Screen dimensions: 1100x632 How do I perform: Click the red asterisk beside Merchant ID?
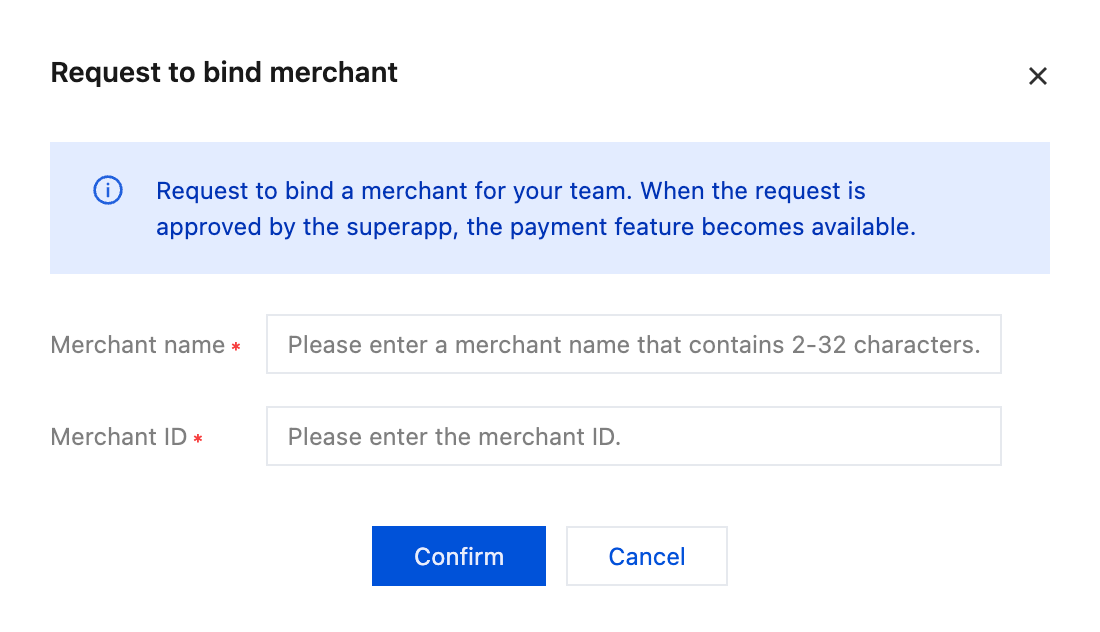tap(198, 439)
